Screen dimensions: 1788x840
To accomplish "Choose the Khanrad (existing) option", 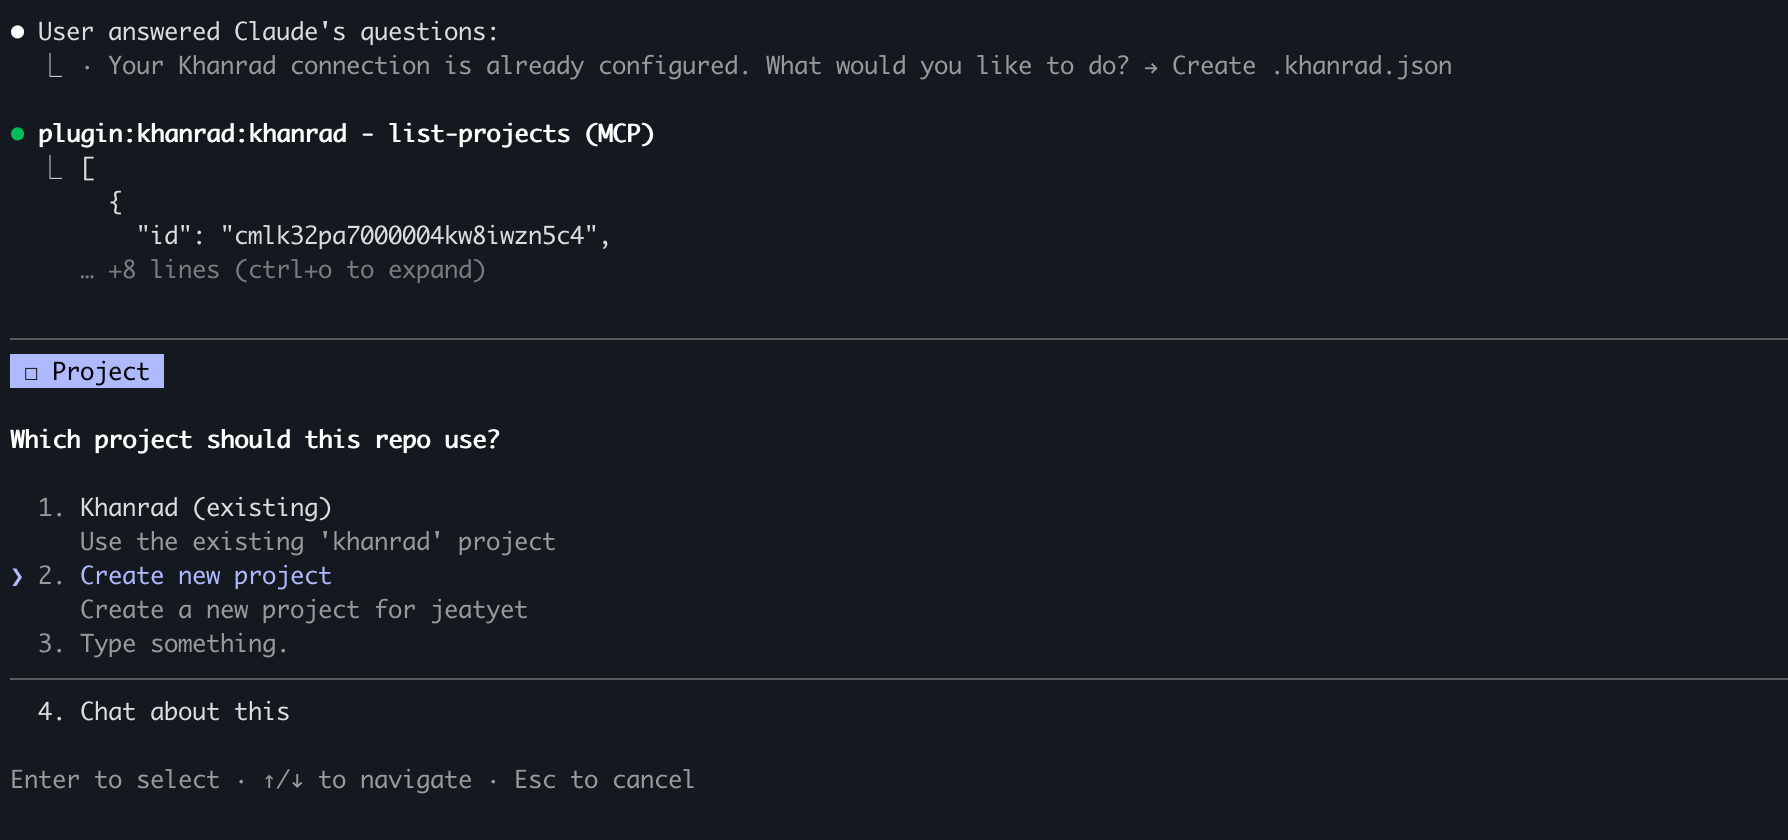I will tap(205, 508).
